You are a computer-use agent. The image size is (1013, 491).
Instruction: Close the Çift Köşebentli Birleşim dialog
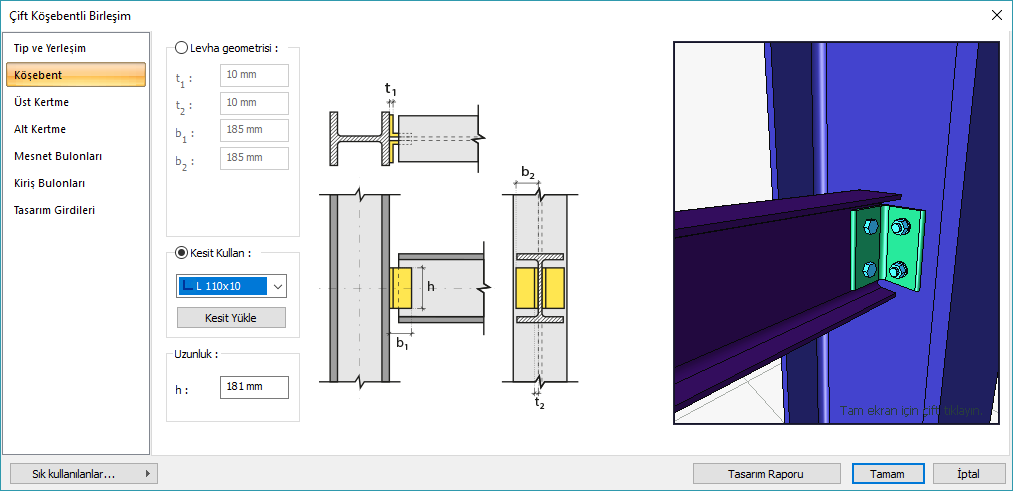point(996,15)
